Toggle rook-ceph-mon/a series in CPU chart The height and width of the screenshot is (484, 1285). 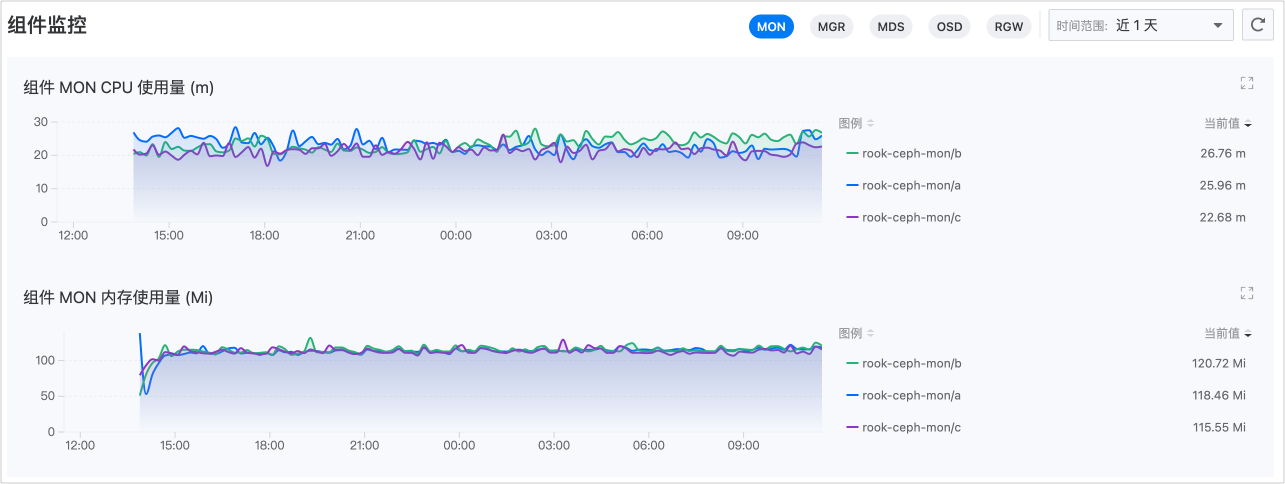point(911,185)
